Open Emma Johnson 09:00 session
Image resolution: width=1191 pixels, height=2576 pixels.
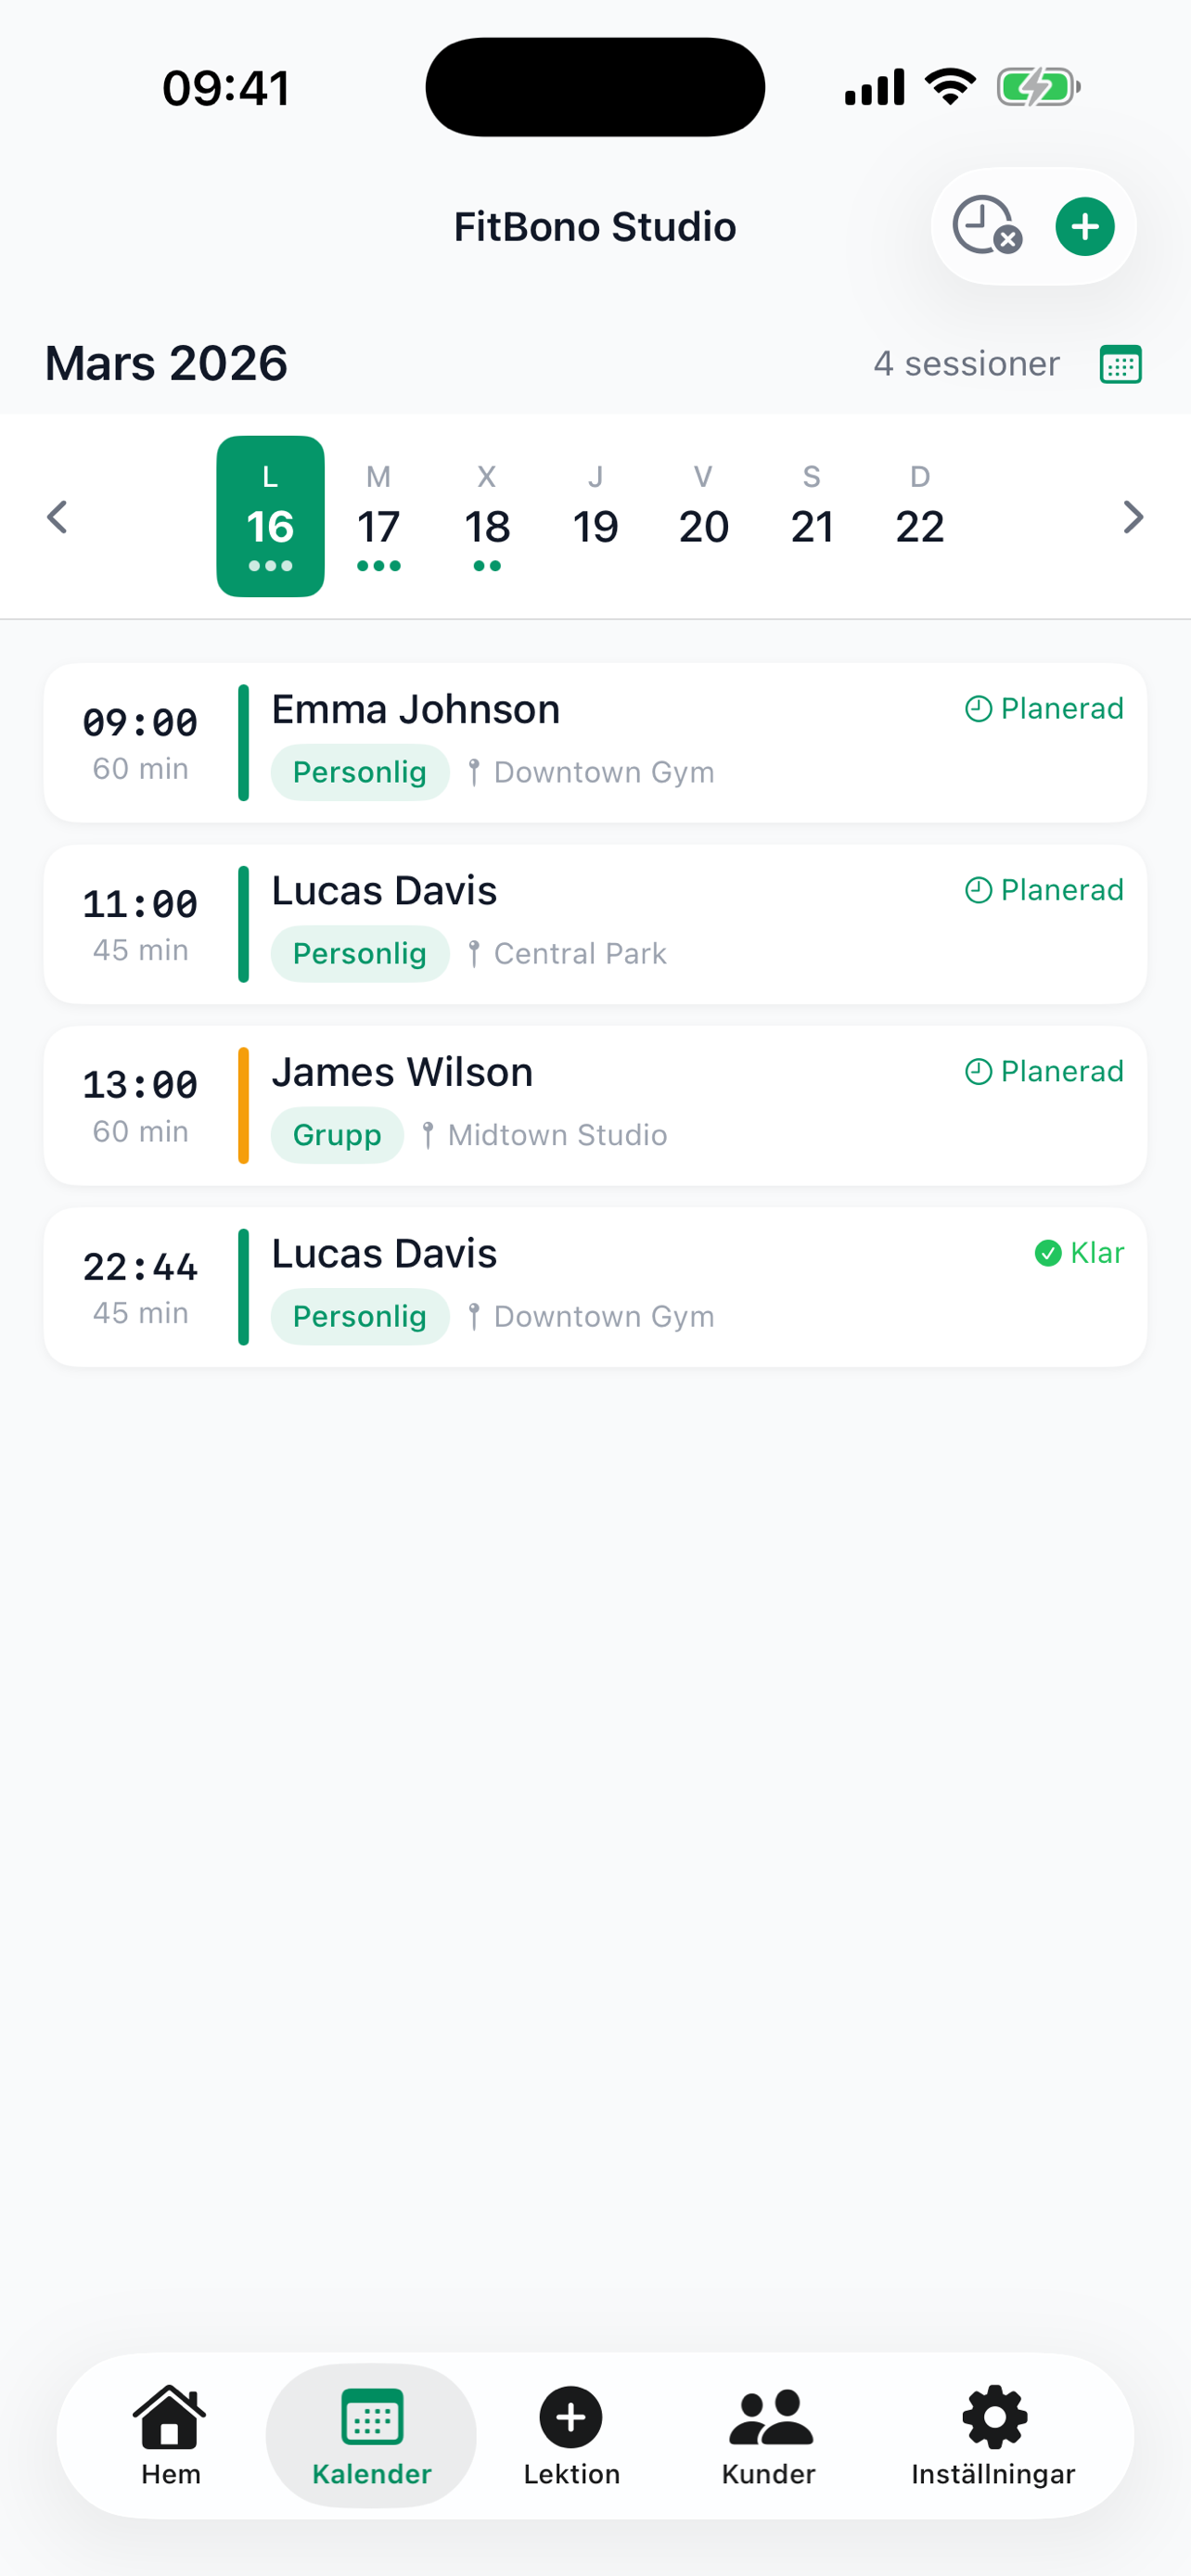pos(595,743)
